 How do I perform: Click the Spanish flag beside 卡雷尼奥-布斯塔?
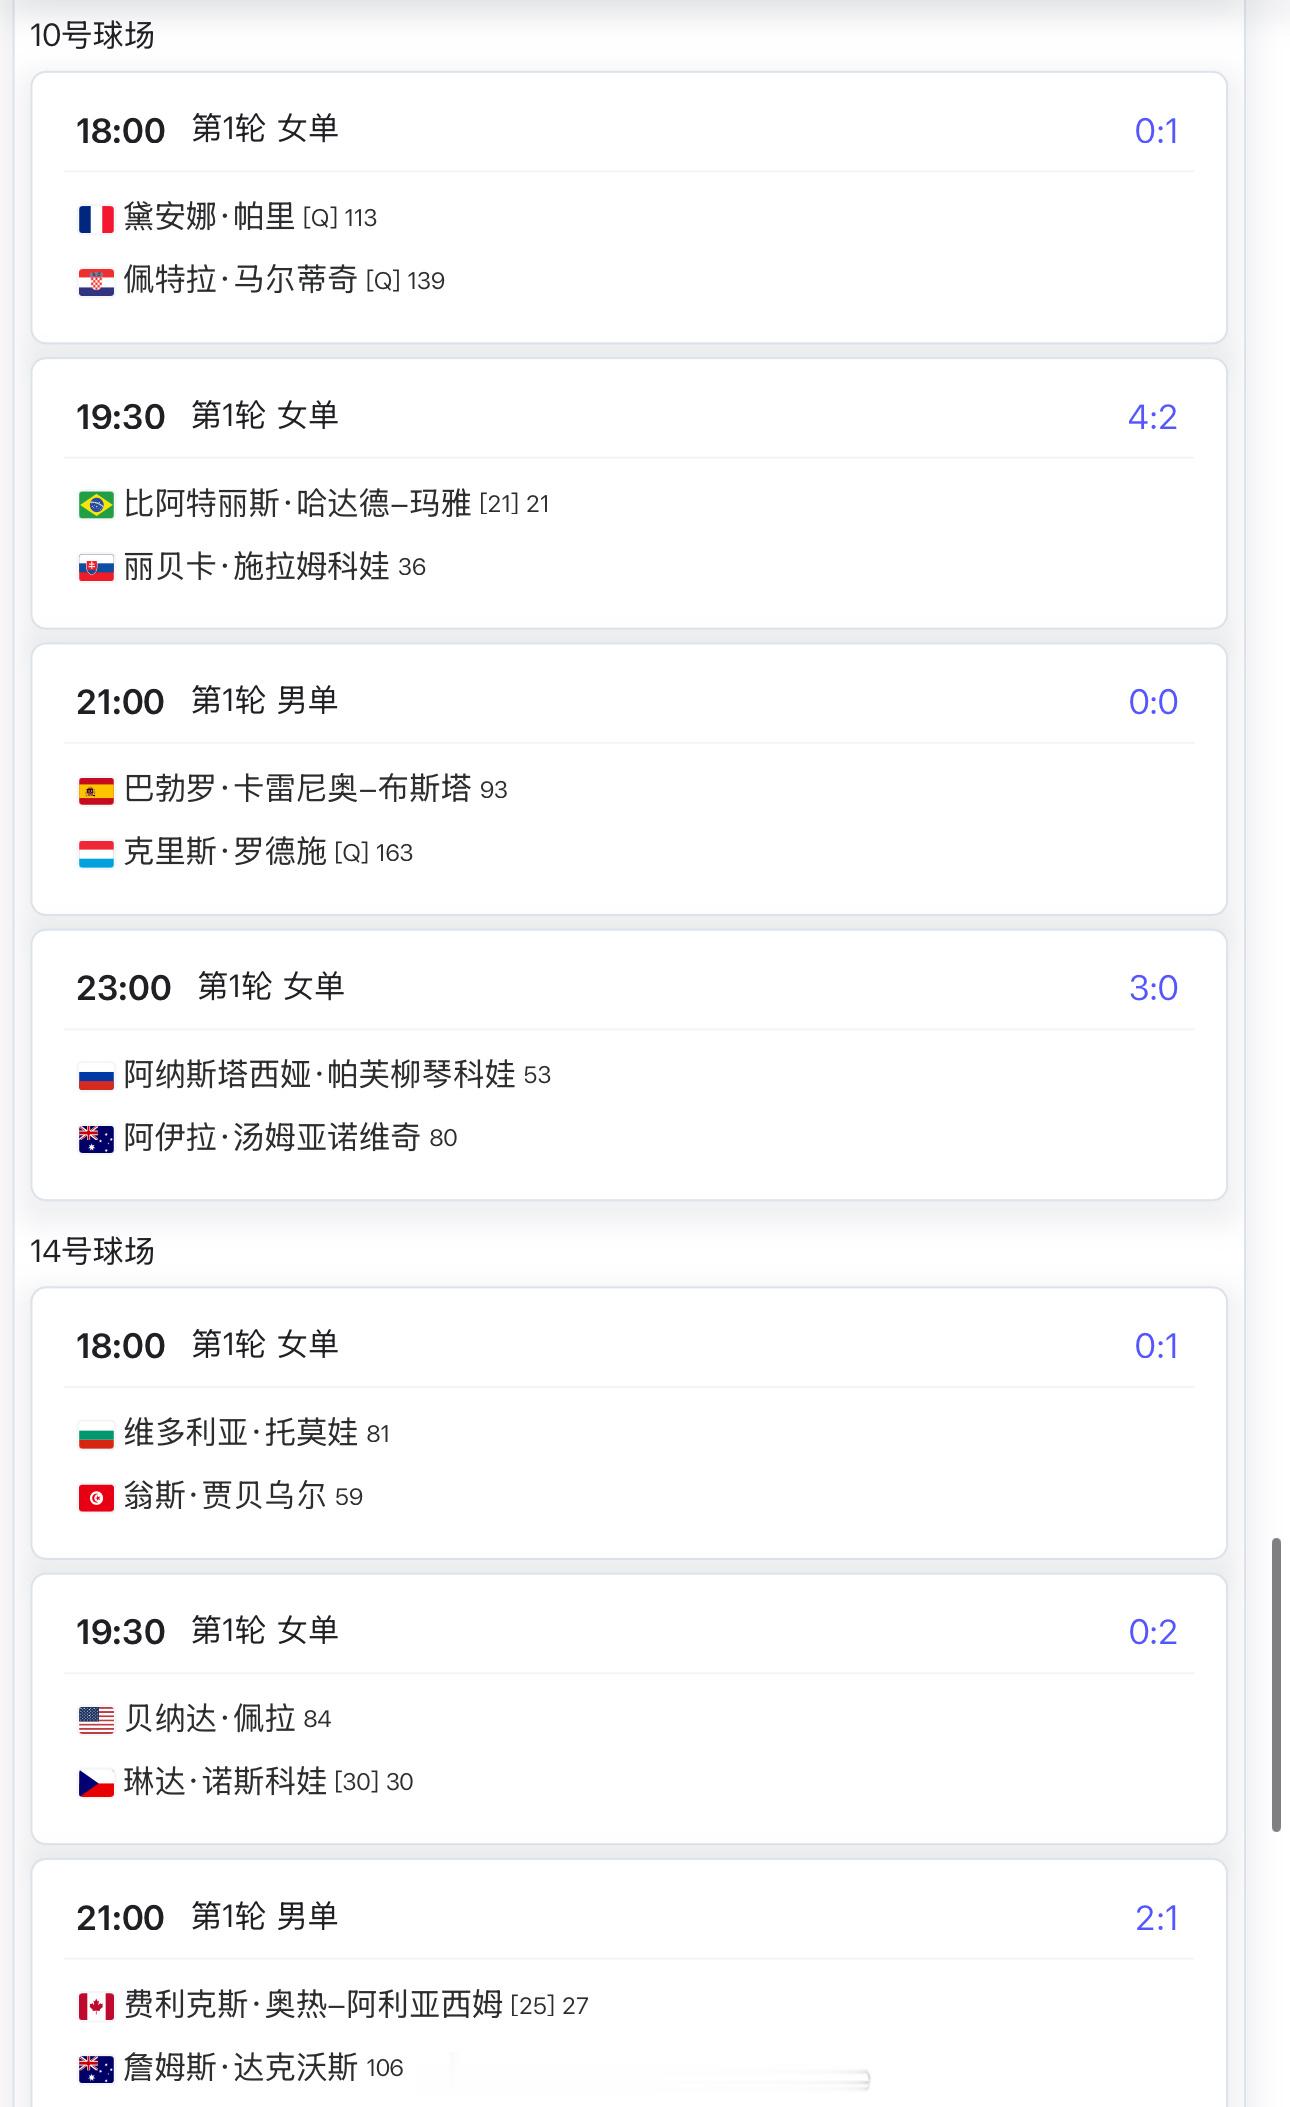pyautogui.click(x=96, y=791)
